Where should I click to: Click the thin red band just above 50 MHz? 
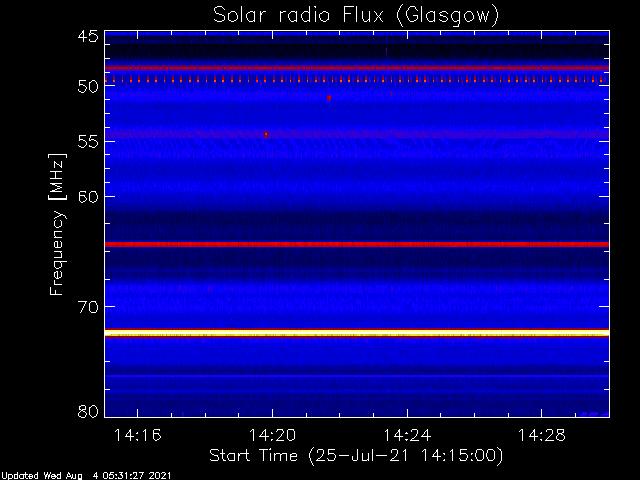(x=357, y=68)
